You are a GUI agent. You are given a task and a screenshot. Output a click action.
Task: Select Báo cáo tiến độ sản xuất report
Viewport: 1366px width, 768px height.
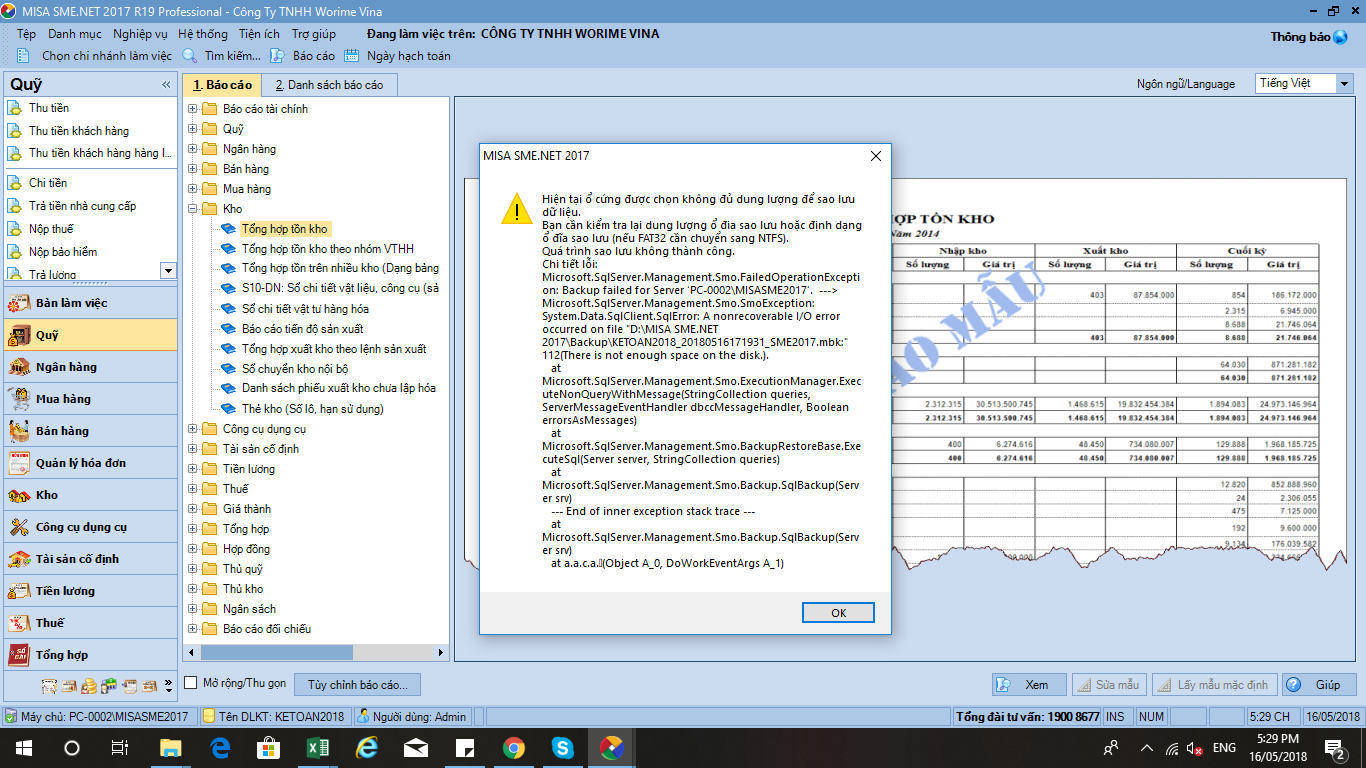302,329
